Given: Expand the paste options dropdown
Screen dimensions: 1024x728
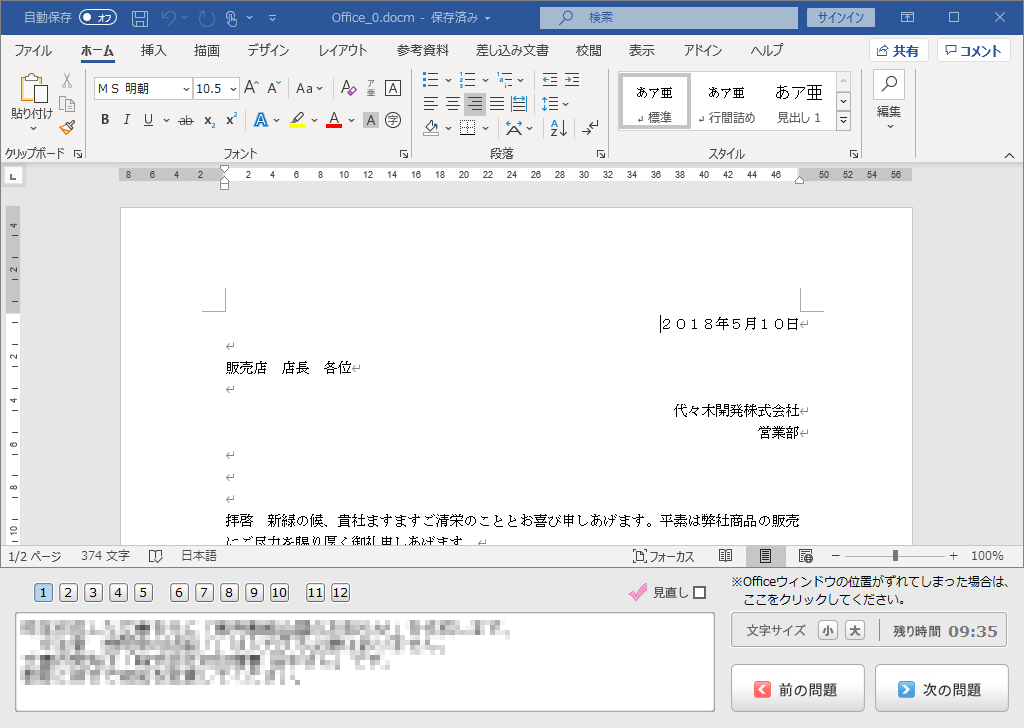Looking at the screenshot, I should (33, 129).
